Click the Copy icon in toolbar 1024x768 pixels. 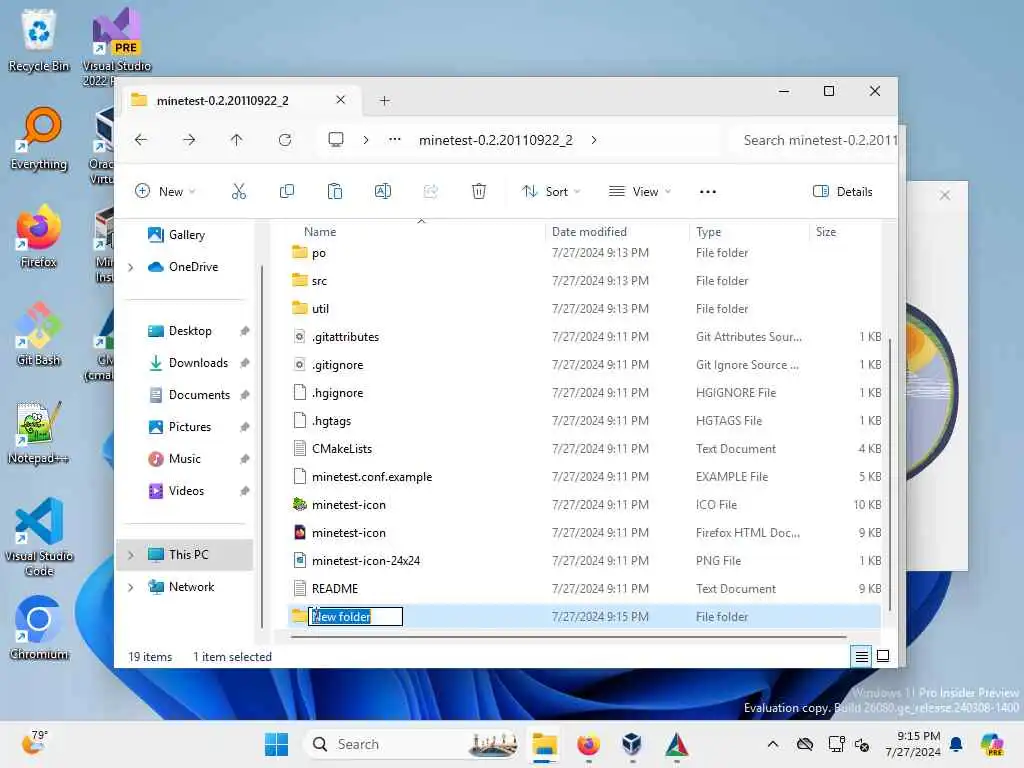tap(287, 191)
